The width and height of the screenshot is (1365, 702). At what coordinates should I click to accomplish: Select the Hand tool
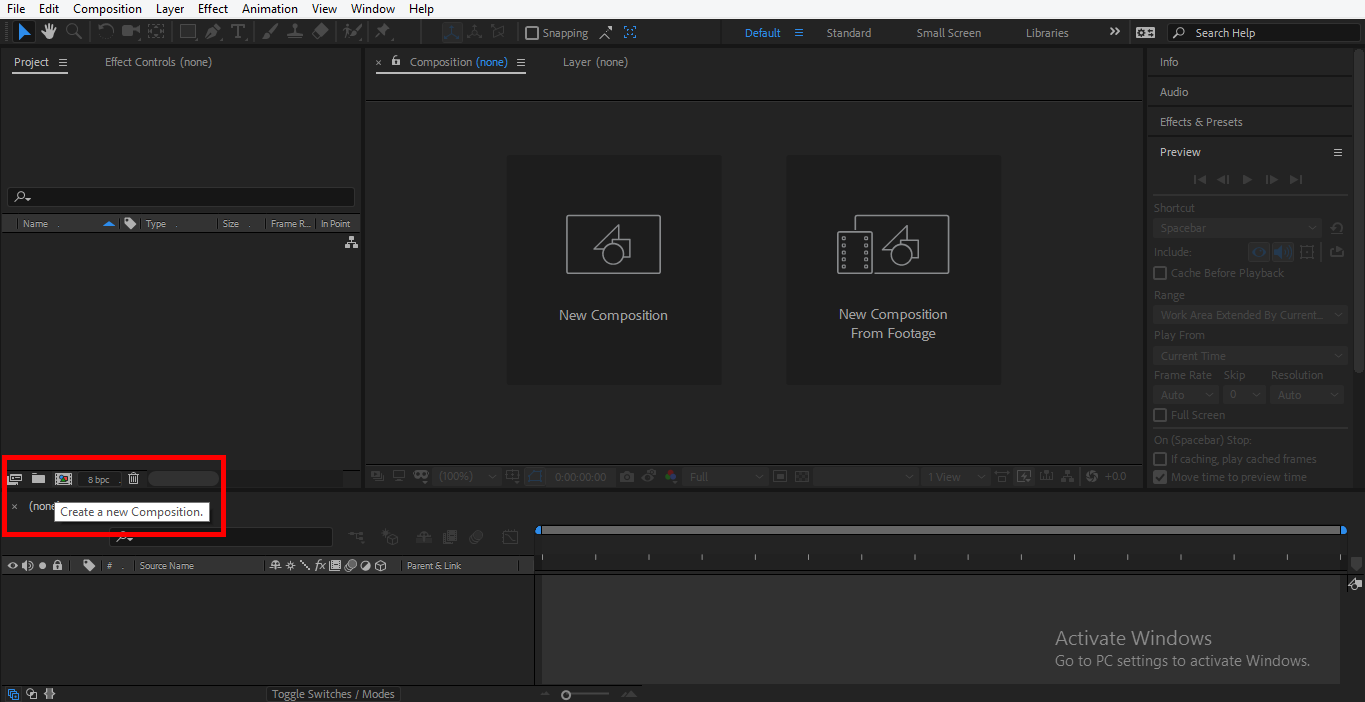click(x=48, y=31)
